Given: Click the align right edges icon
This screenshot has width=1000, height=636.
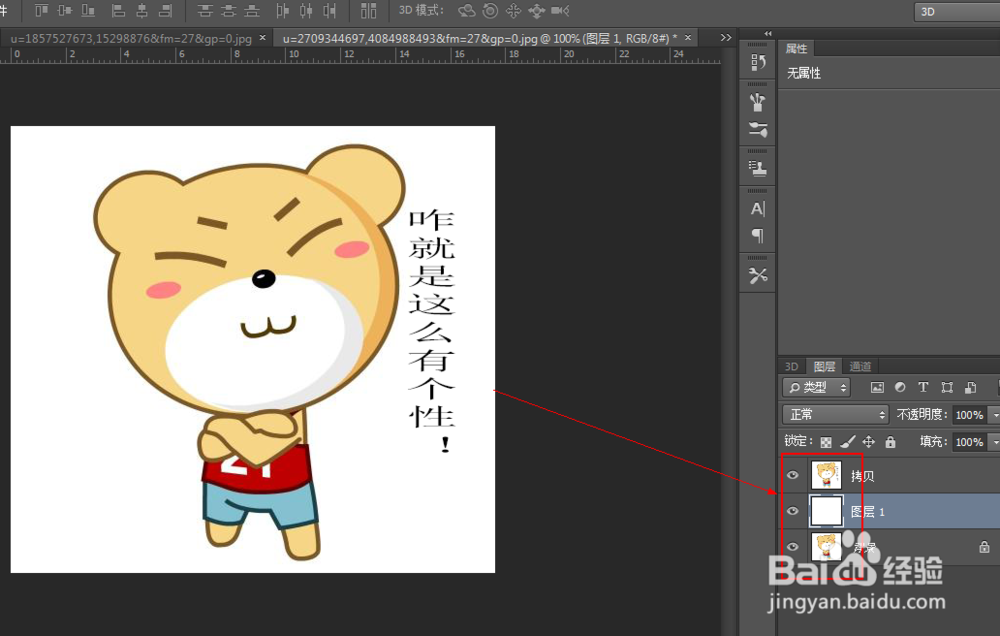Looking at the screenshot, I should tap(165, 10).
